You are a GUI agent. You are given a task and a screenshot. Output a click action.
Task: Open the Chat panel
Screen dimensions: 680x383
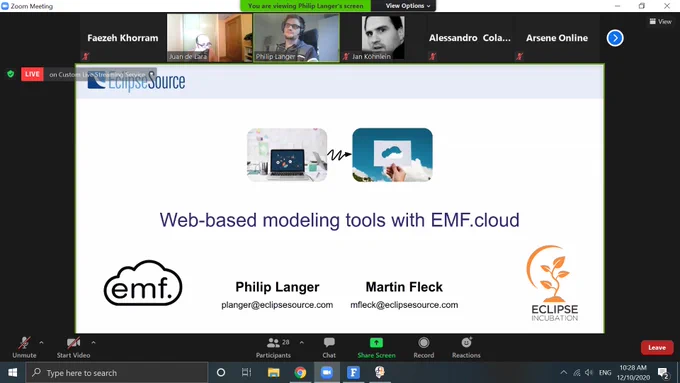tap(329, 347)
